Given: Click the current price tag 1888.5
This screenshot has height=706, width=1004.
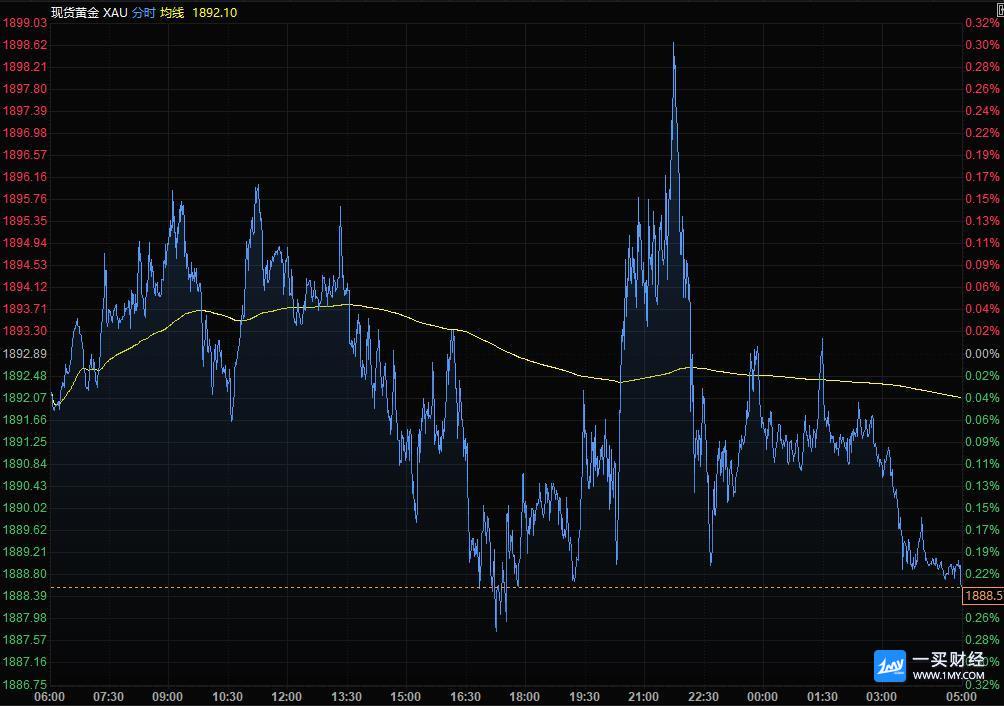Looking at the screenshot, I should 983,596.
